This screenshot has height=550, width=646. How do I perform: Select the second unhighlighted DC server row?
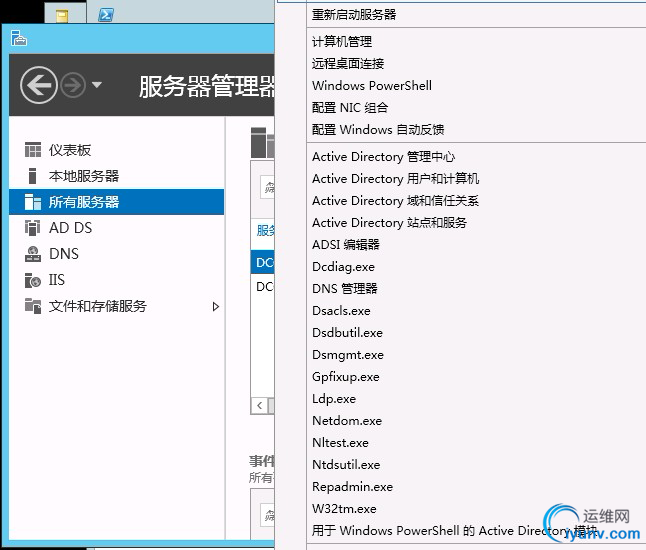click(x=262, y=286)
